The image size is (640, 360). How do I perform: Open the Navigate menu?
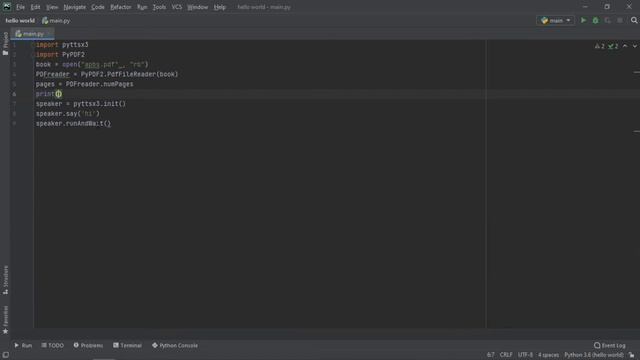75,7
